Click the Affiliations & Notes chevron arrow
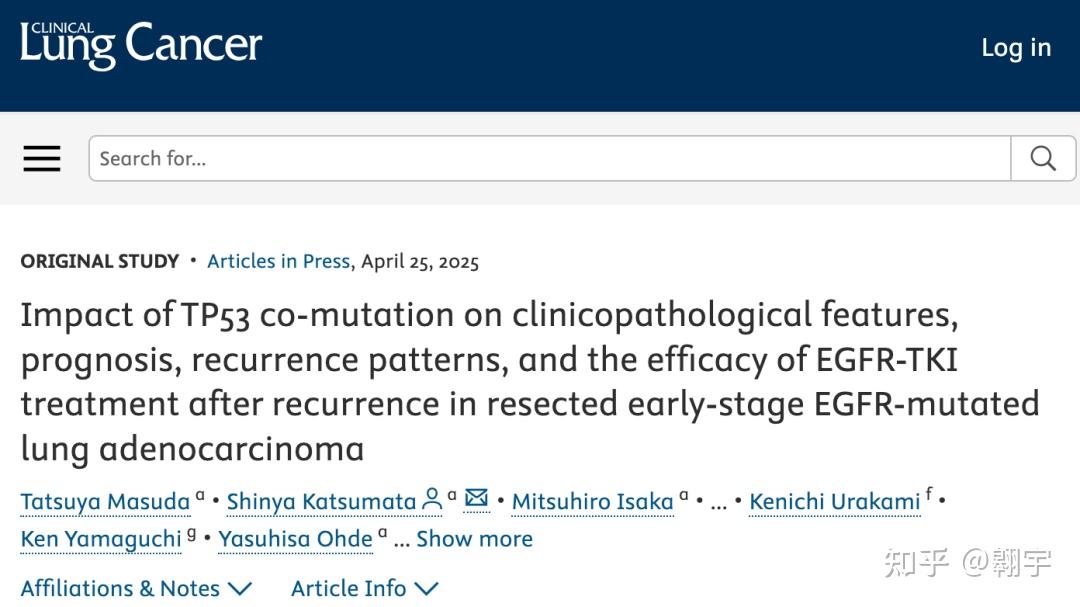Screen dimensions: 1080x607 coord(240,589)
